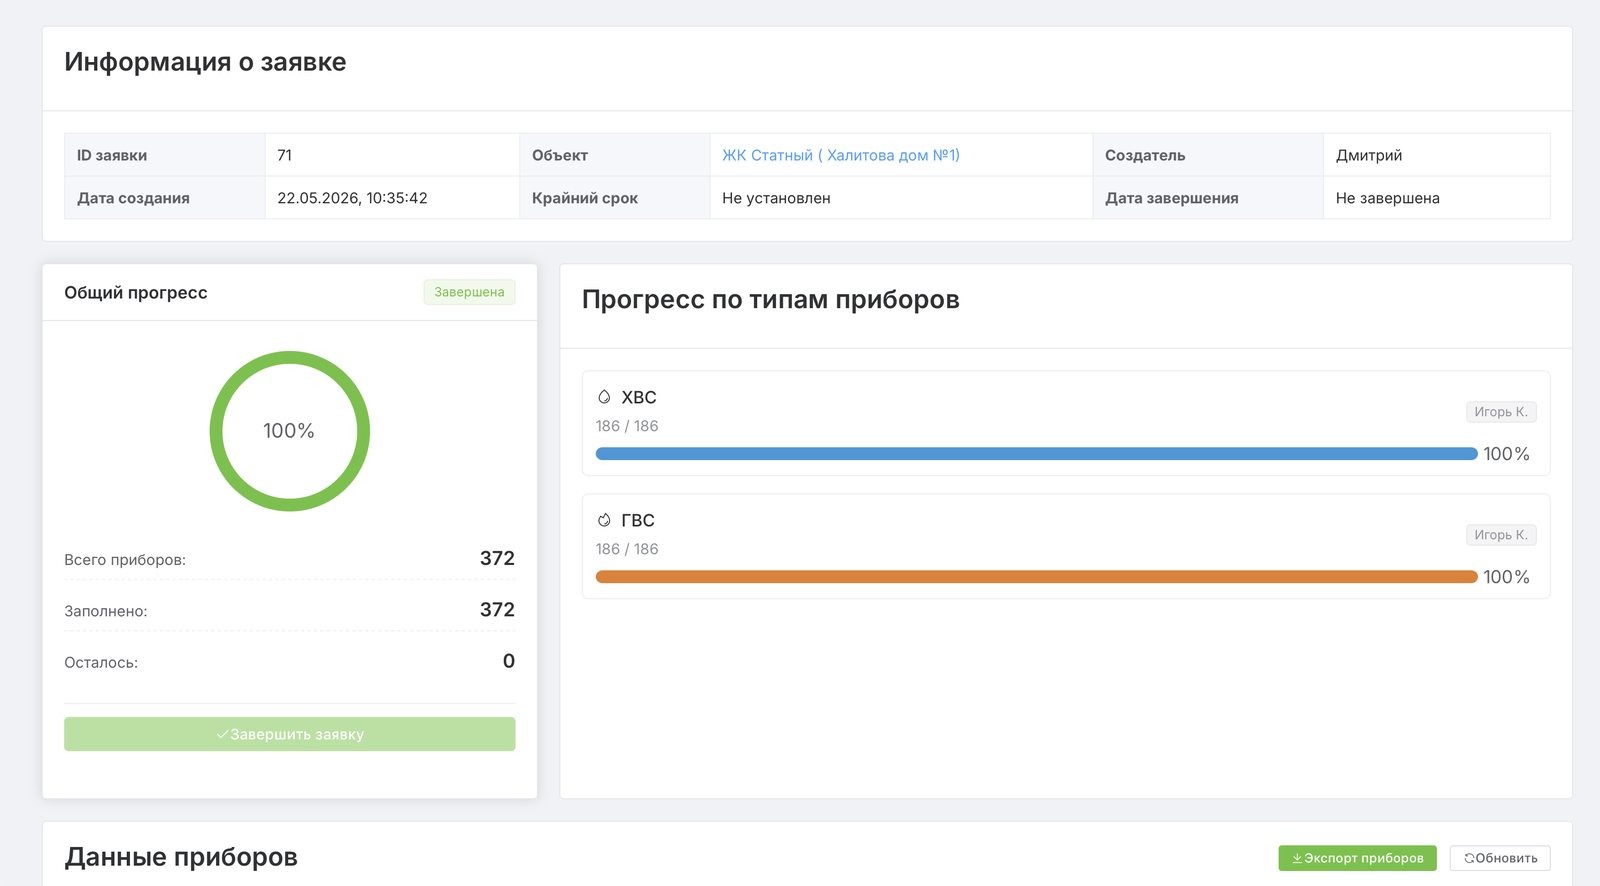Image resolution: width=1600 pixels, height=886 pixels.
Task: Click the ХВС device type title
Action: tap(639, 397)
